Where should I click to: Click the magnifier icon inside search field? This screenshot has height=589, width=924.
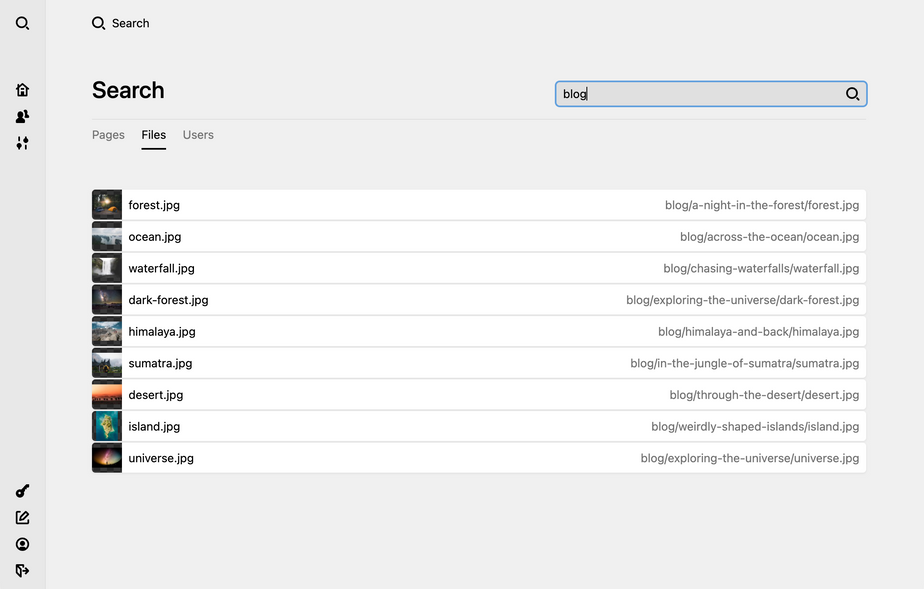852,94
